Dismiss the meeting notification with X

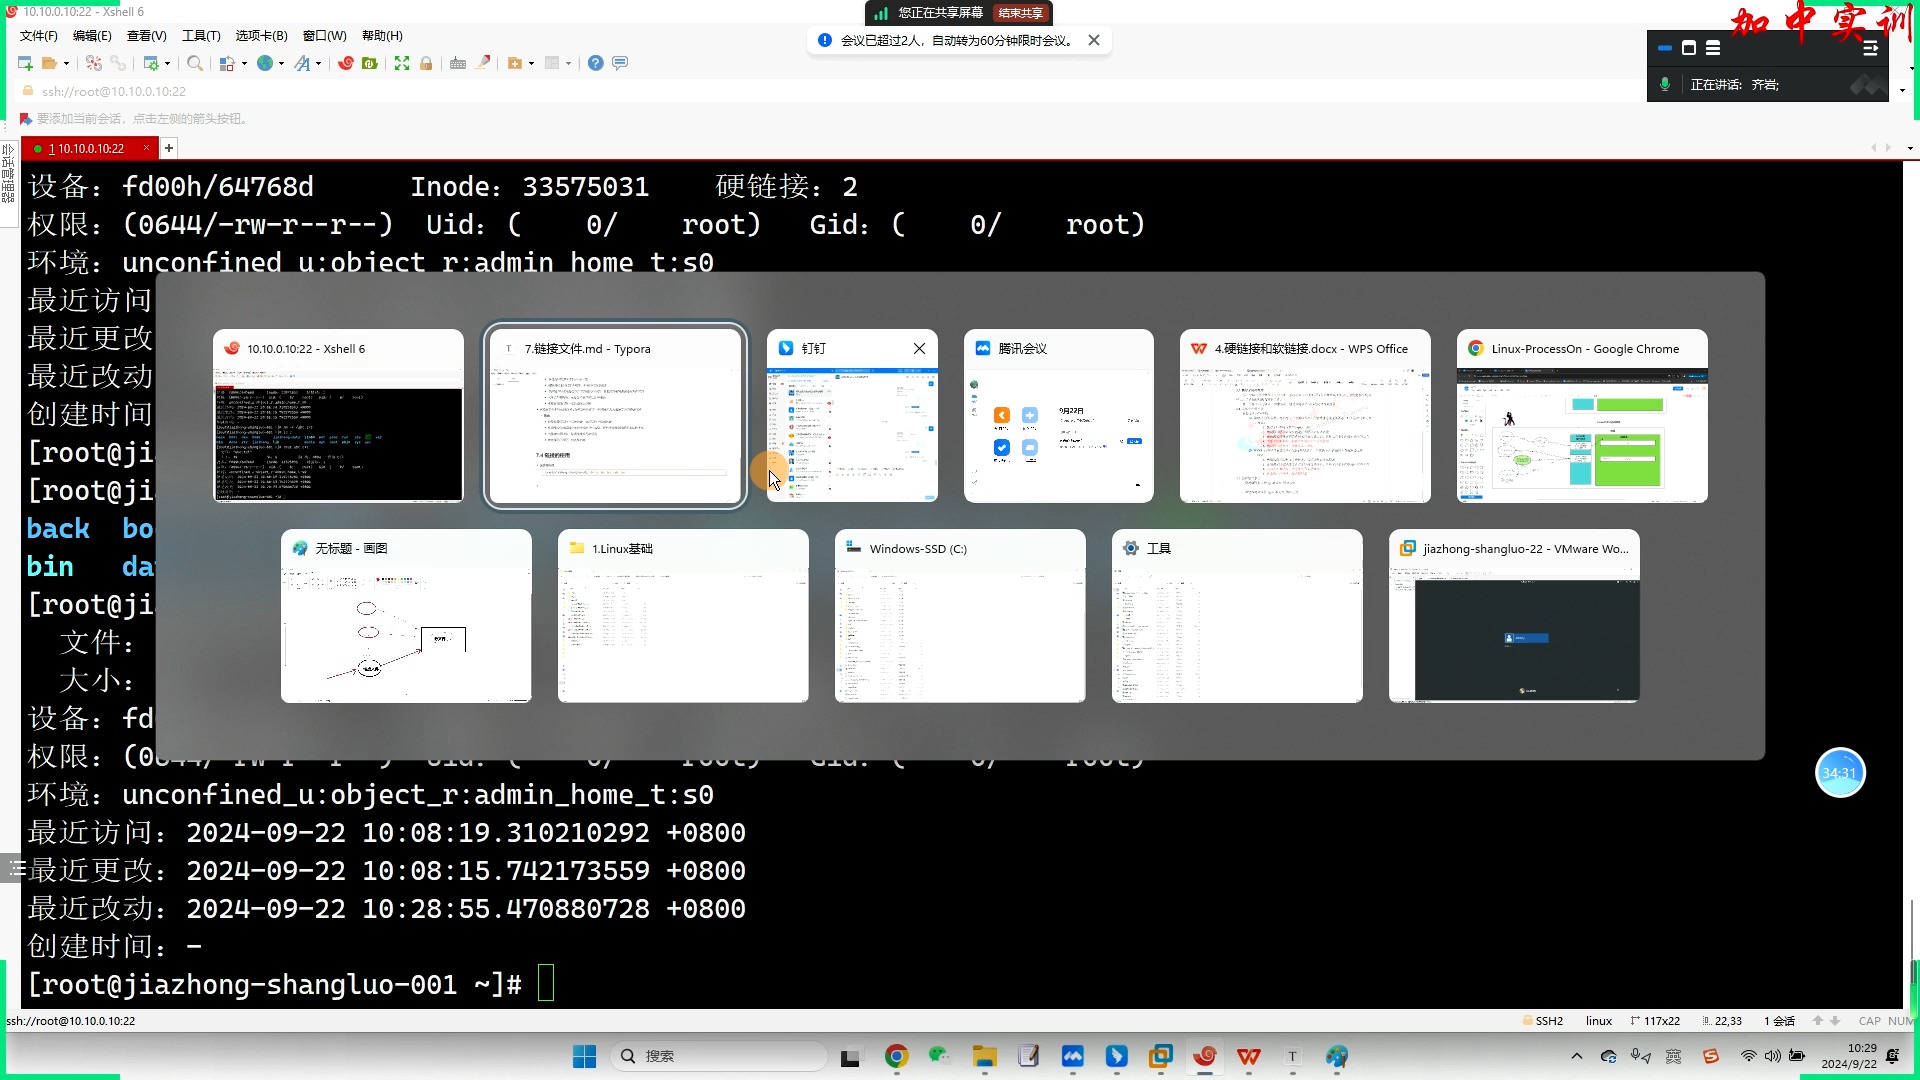[1094, 40]
